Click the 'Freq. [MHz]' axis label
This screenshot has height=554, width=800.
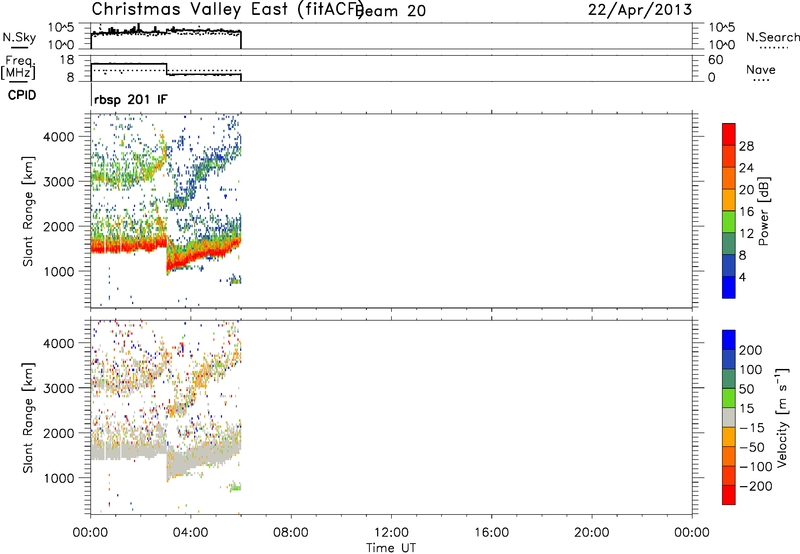click(18, 68)
